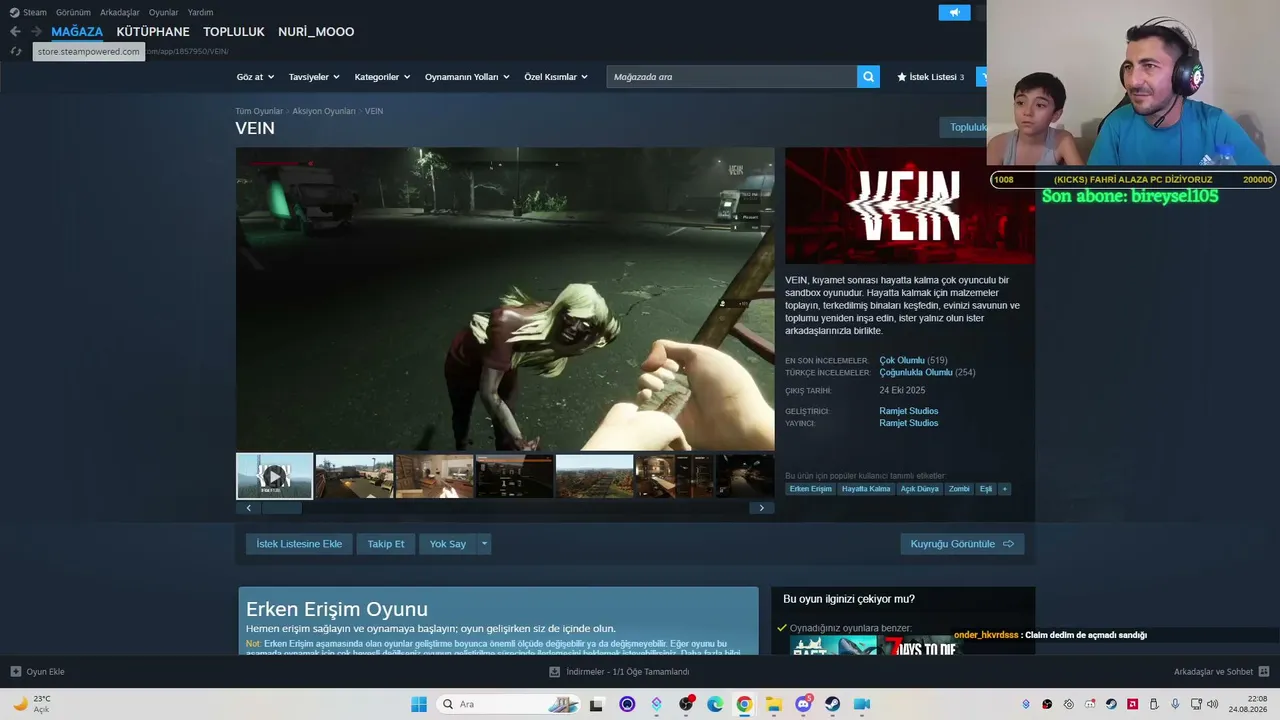Select the Açık Dünya tag
The height and width of the screenshot is (720, 1280).
click(x=920, y=489)
